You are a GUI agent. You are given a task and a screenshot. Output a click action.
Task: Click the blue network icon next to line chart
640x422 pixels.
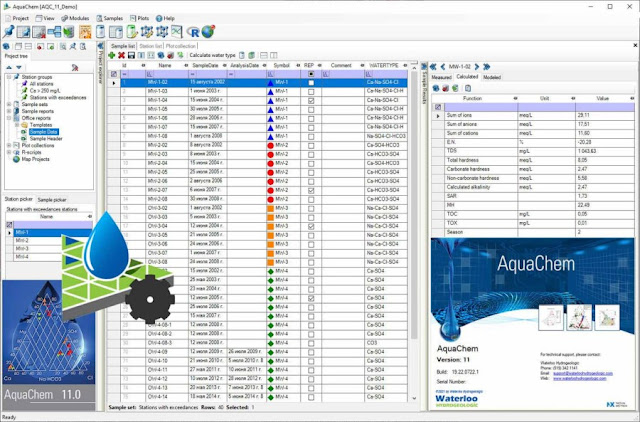click(162, 31)
